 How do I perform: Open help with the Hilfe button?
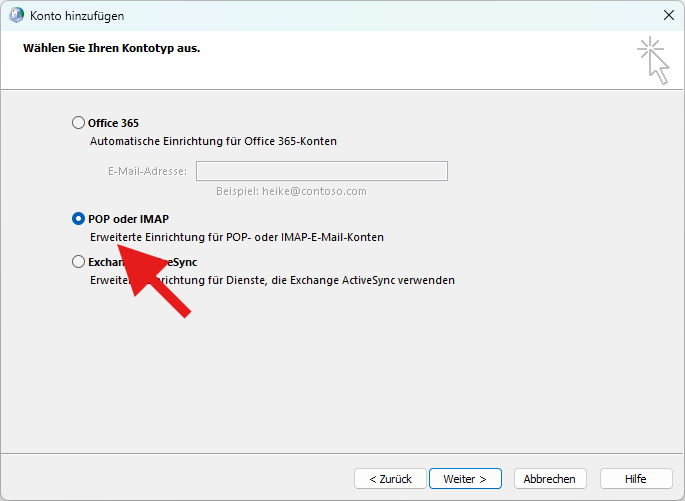635,479
